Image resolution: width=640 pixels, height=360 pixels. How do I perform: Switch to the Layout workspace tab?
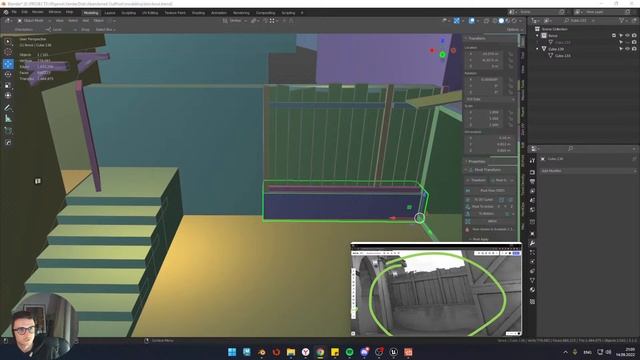click(x=110, y=13)
